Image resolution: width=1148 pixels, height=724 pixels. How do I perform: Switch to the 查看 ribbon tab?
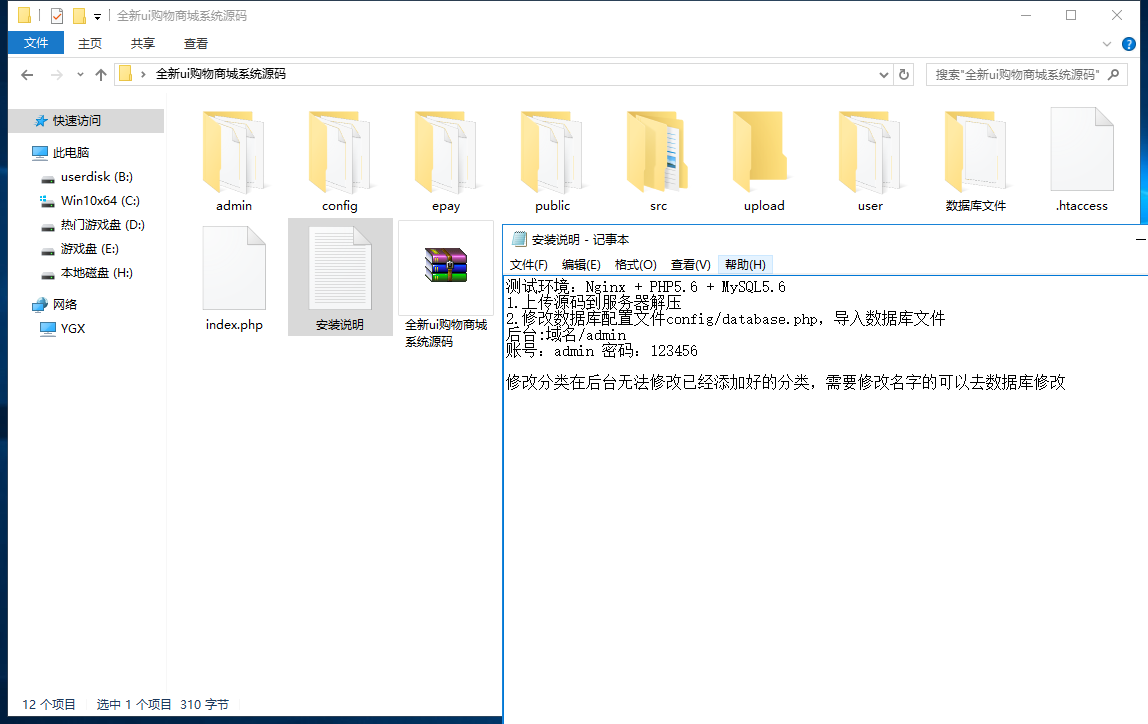coord(196,43)
